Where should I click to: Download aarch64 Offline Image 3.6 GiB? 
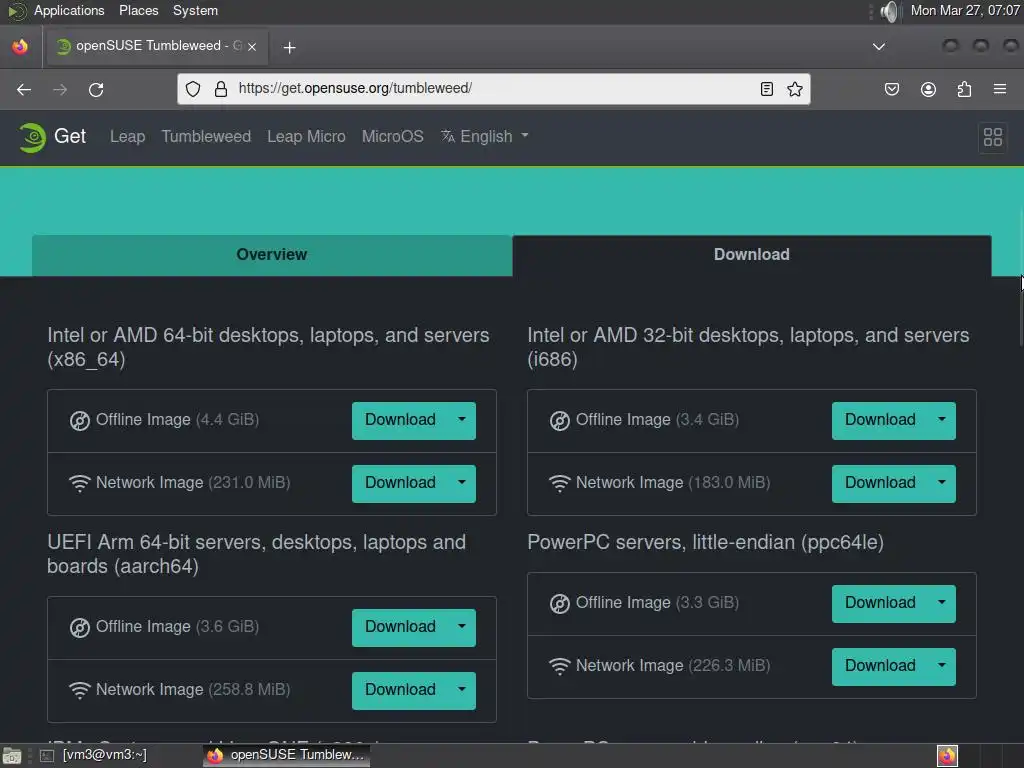400,627
